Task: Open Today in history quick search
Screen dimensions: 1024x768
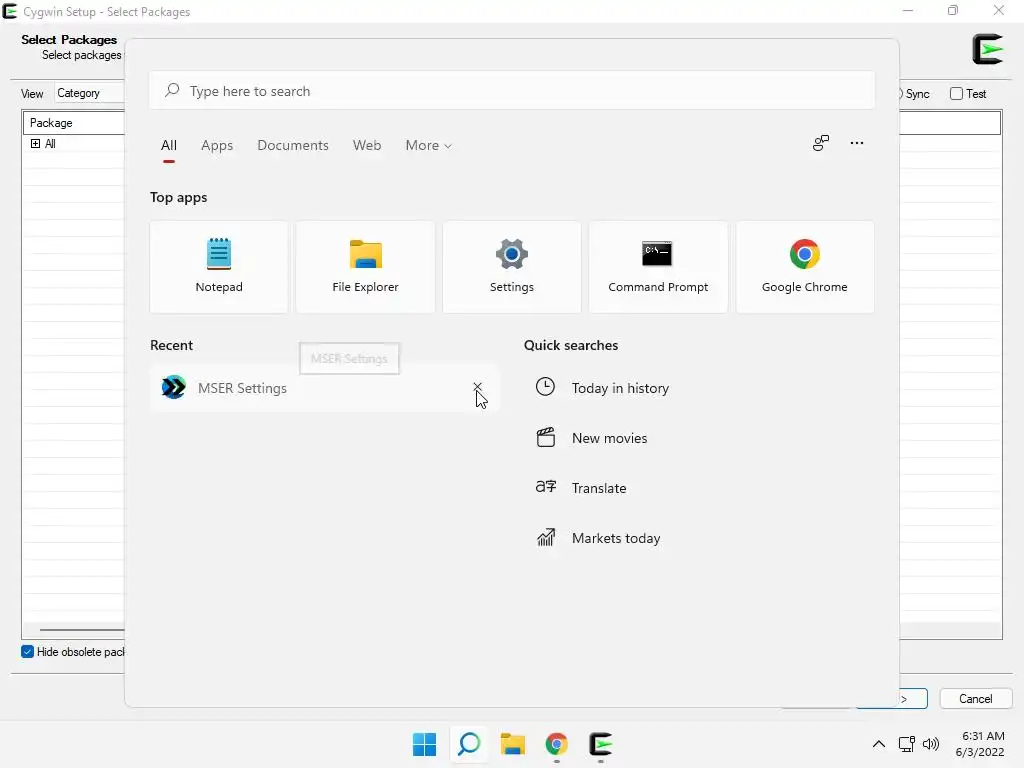Action: click(x=620, y=388)
